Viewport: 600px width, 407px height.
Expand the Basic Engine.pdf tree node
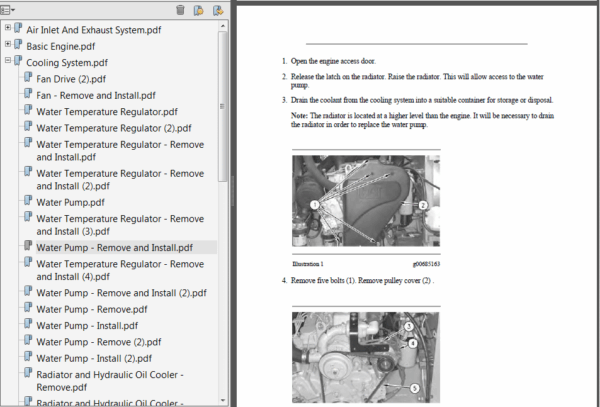click(x=8, y=45)
